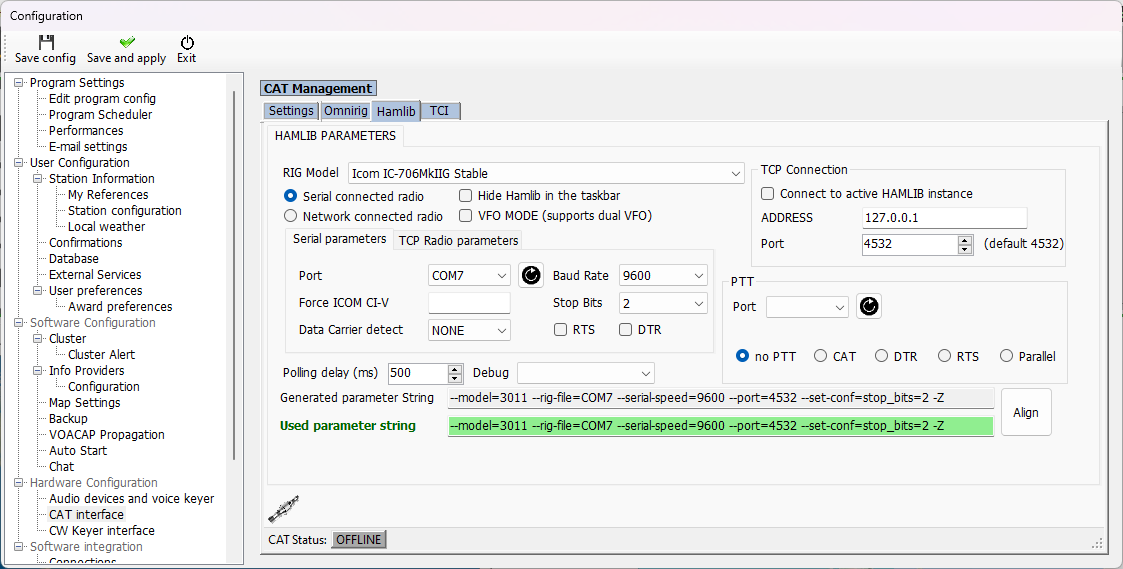Select Parallel as PTT method
The image size is (1123, 569).
(x=1006, y=355)
